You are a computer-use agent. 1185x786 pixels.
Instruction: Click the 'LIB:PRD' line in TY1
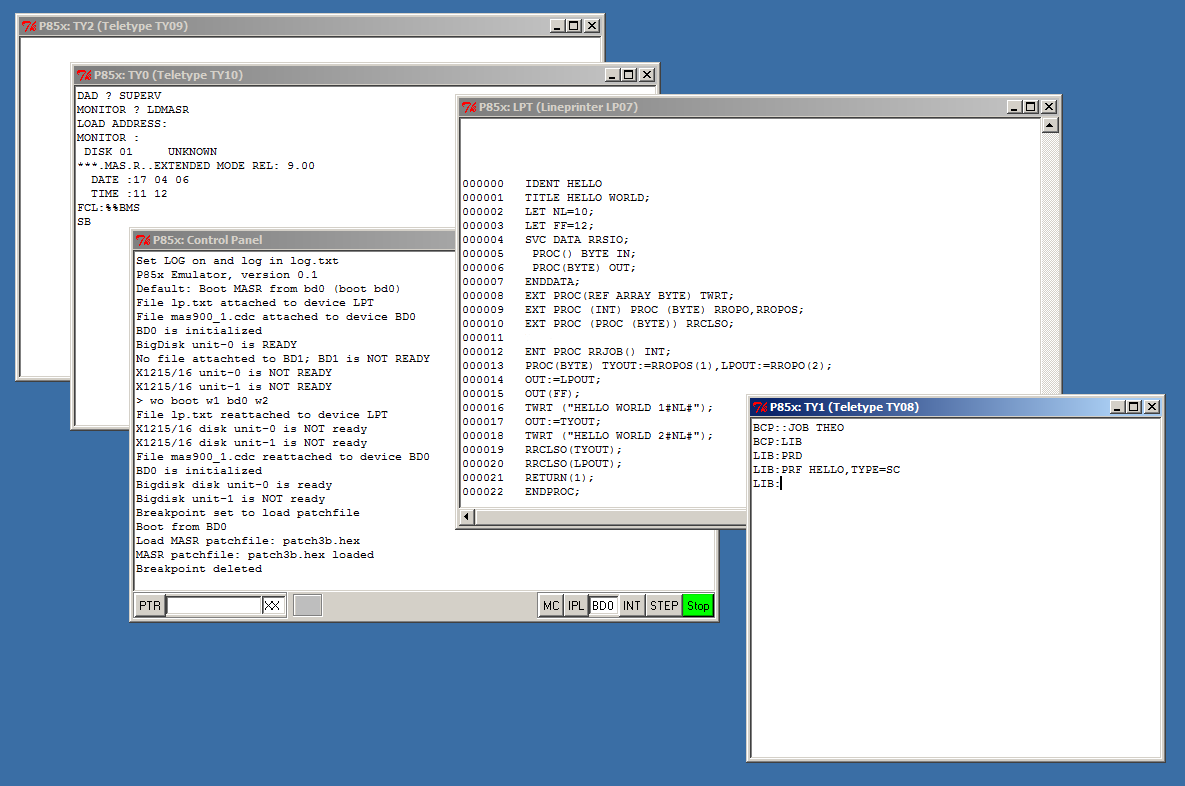click(778, 456)
